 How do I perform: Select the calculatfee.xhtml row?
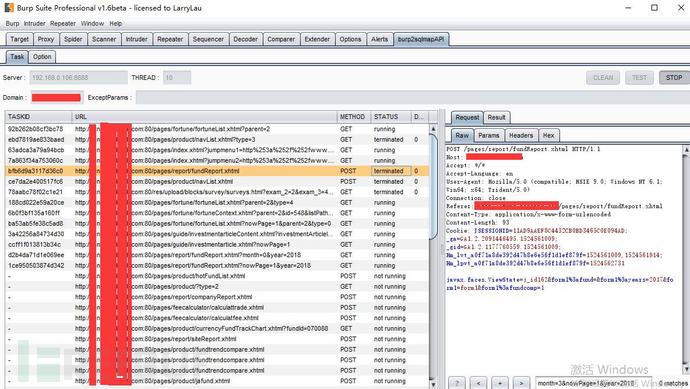coord(217,318)
